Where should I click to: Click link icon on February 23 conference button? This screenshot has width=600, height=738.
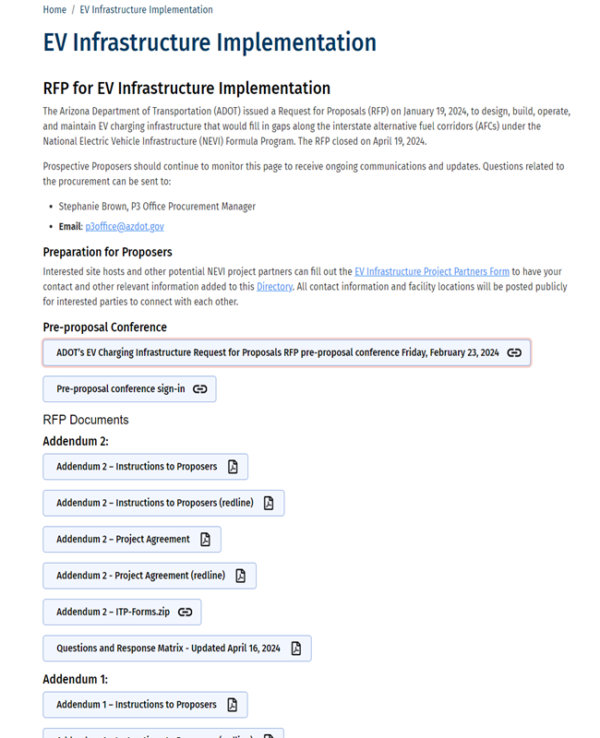514,353
